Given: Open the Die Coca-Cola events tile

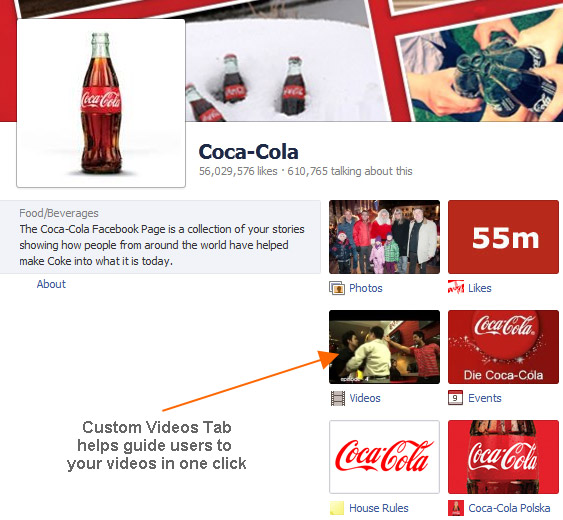Looking at the screenshot, I should click(x=503, y=347).
